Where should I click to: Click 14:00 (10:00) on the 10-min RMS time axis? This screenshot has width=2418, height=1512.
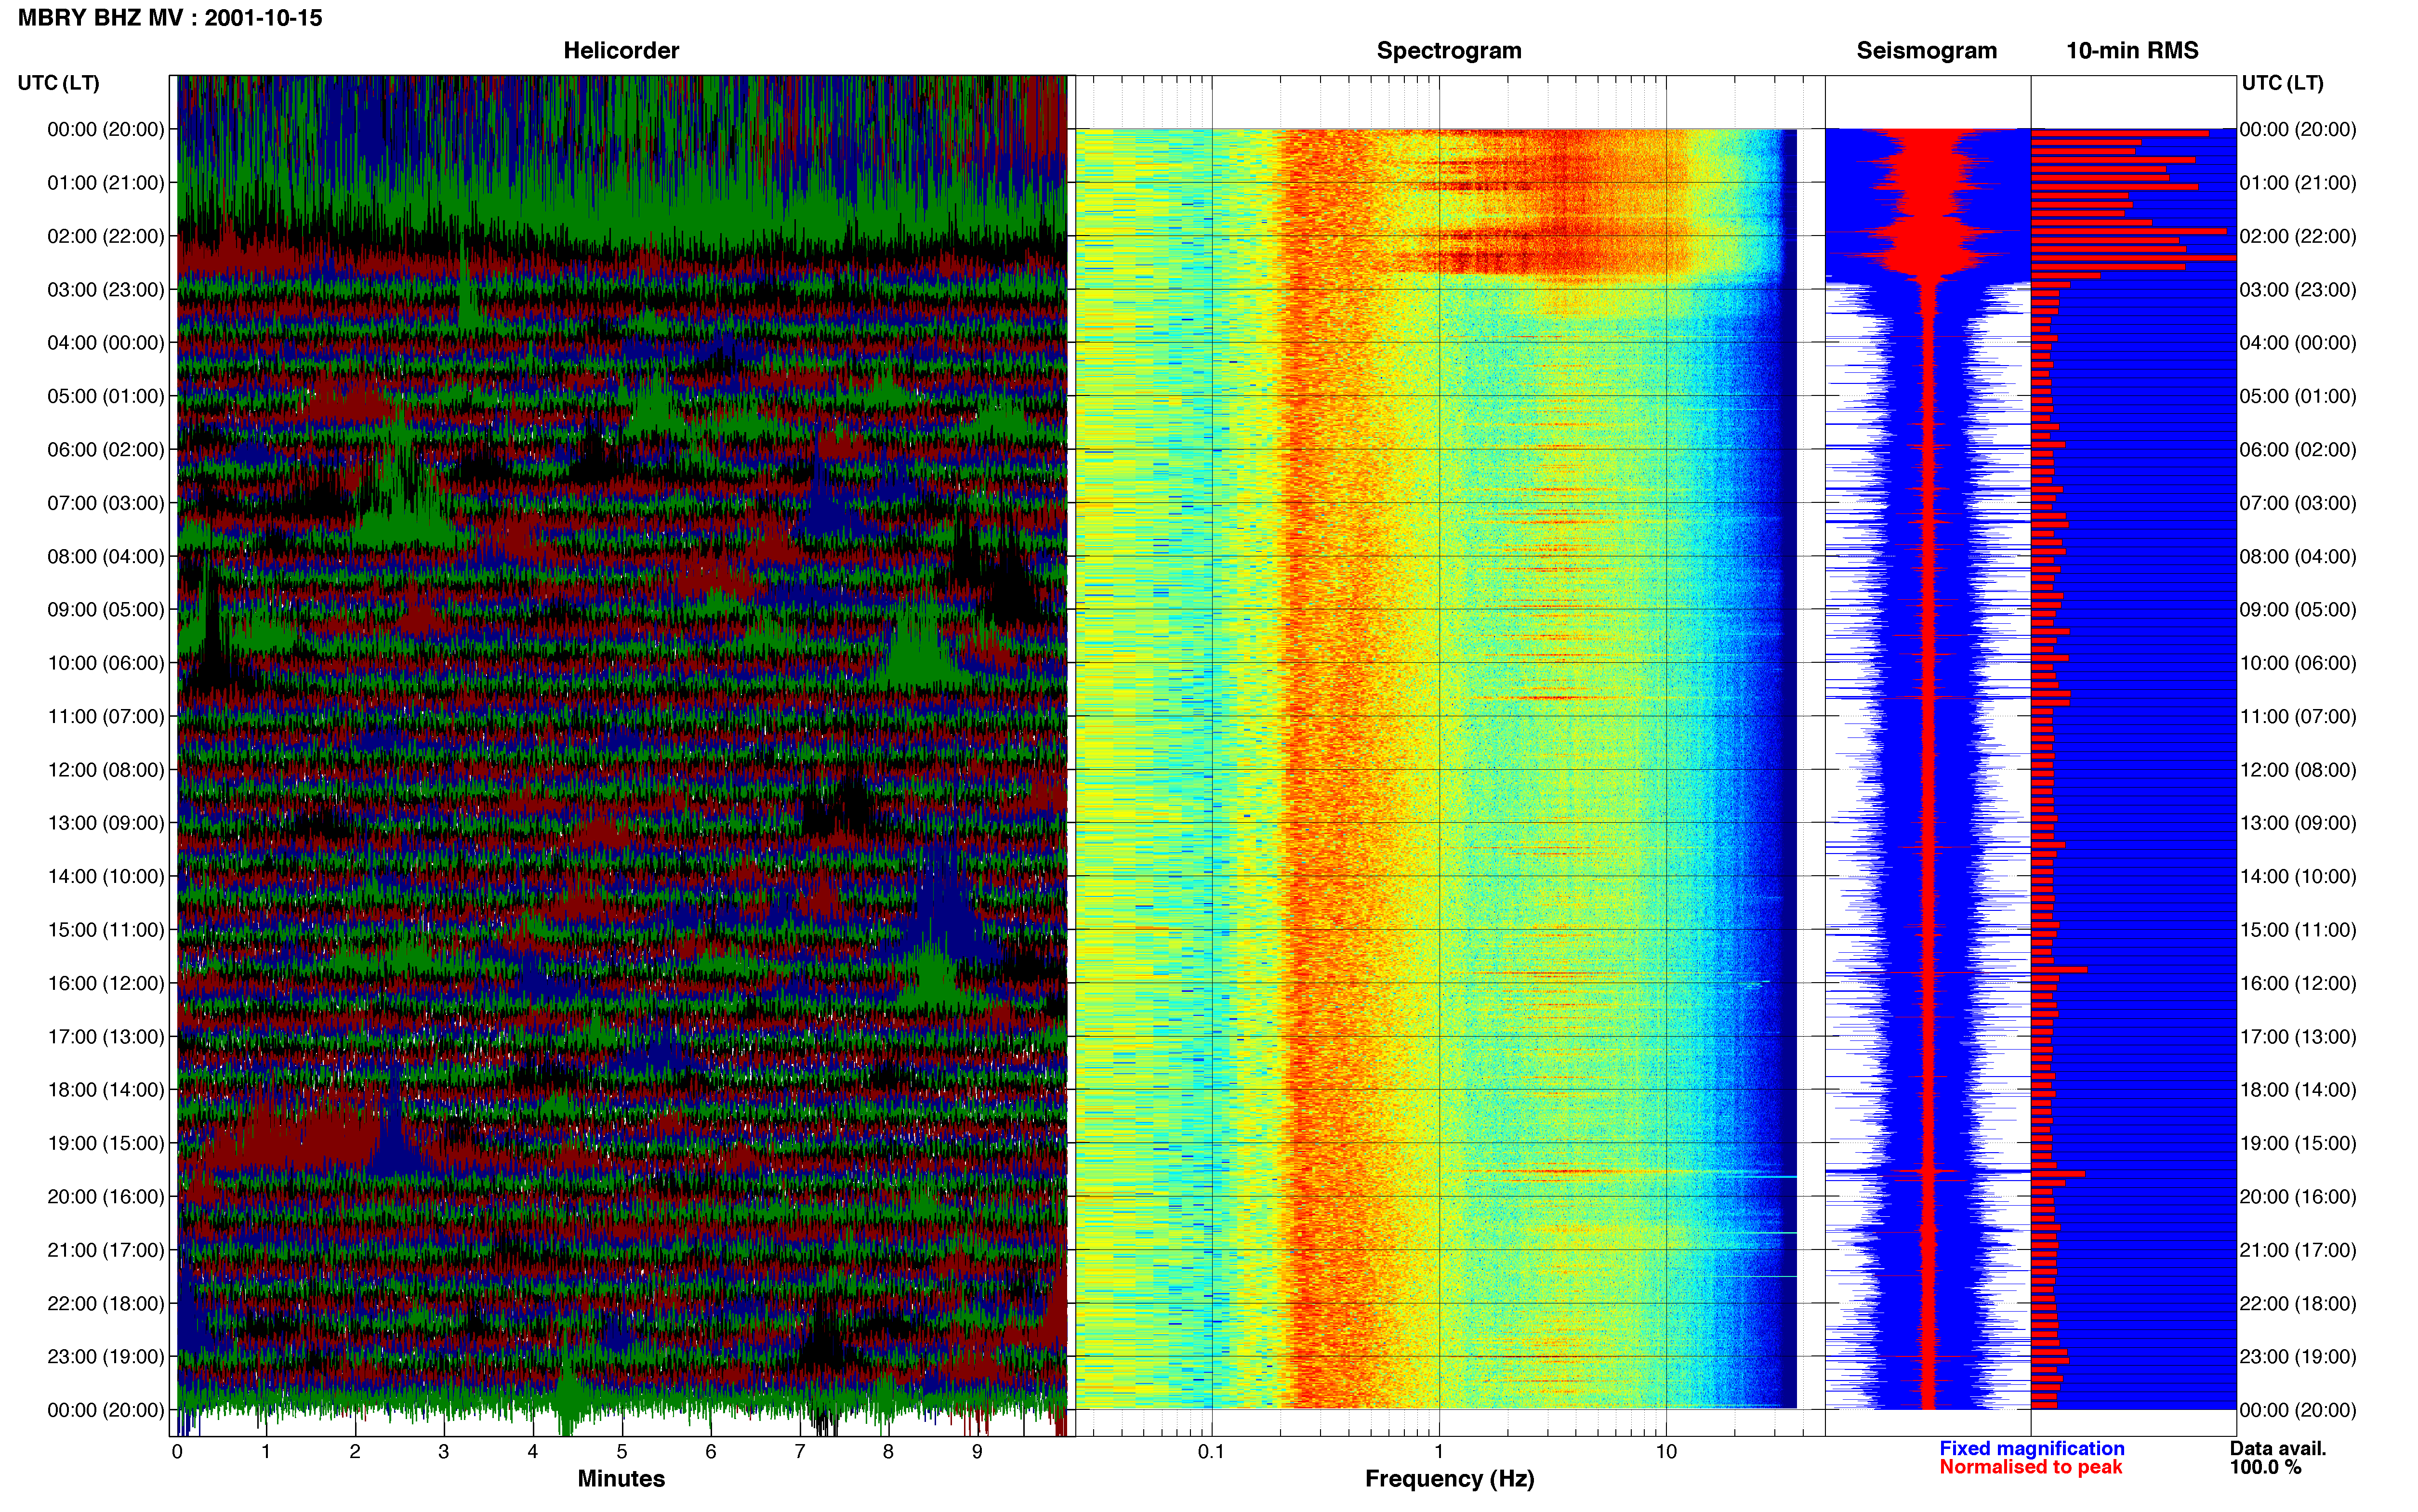[x=2298, y=877]
